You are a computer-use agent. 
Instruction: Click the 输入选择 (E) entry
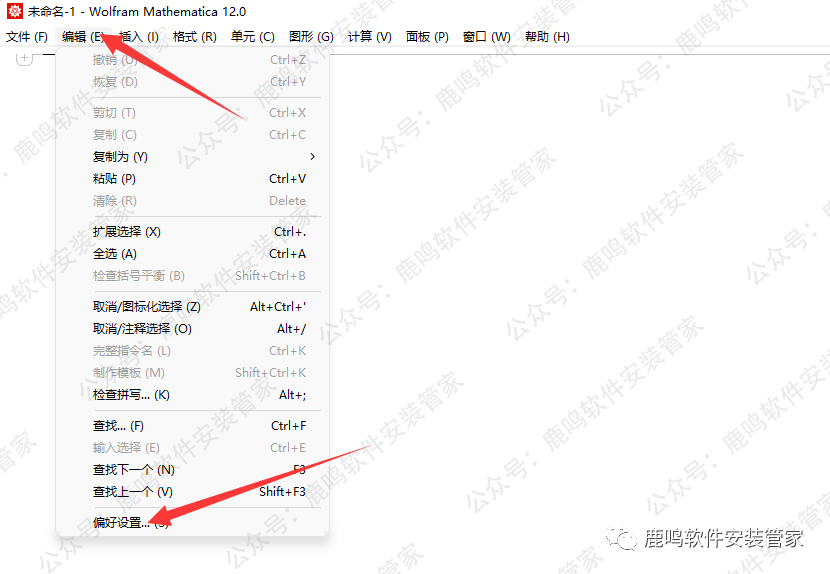click(x=193, y=448)
